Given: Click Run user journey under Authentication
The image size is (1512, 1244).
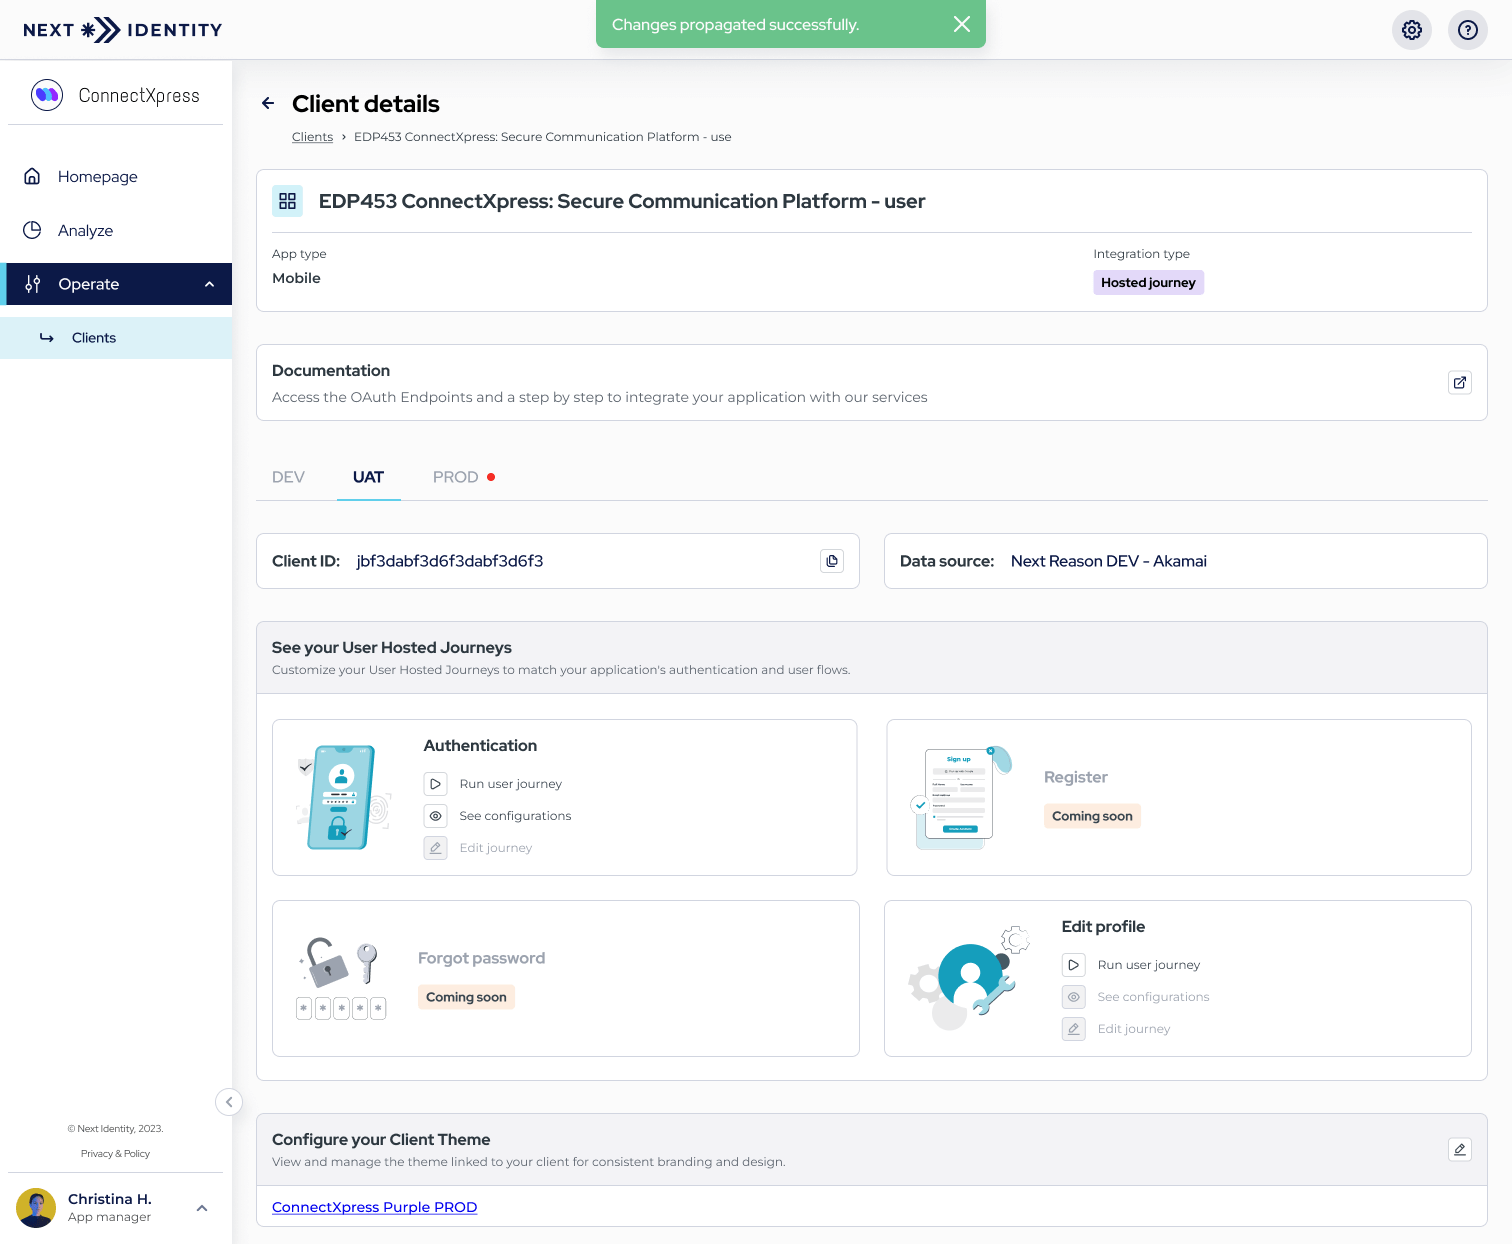Looking at the screenshot, I should pyautogui.click(x=510, y=784).
